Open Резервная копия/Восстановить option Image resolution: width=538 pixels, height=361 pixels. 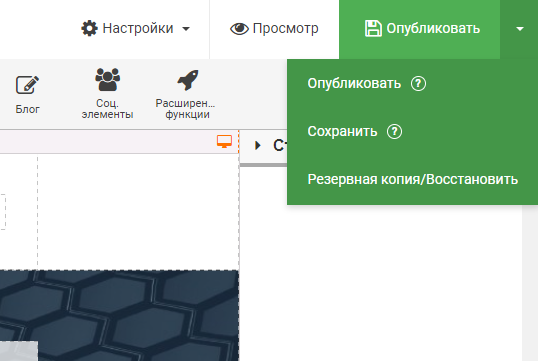(412, 179)
